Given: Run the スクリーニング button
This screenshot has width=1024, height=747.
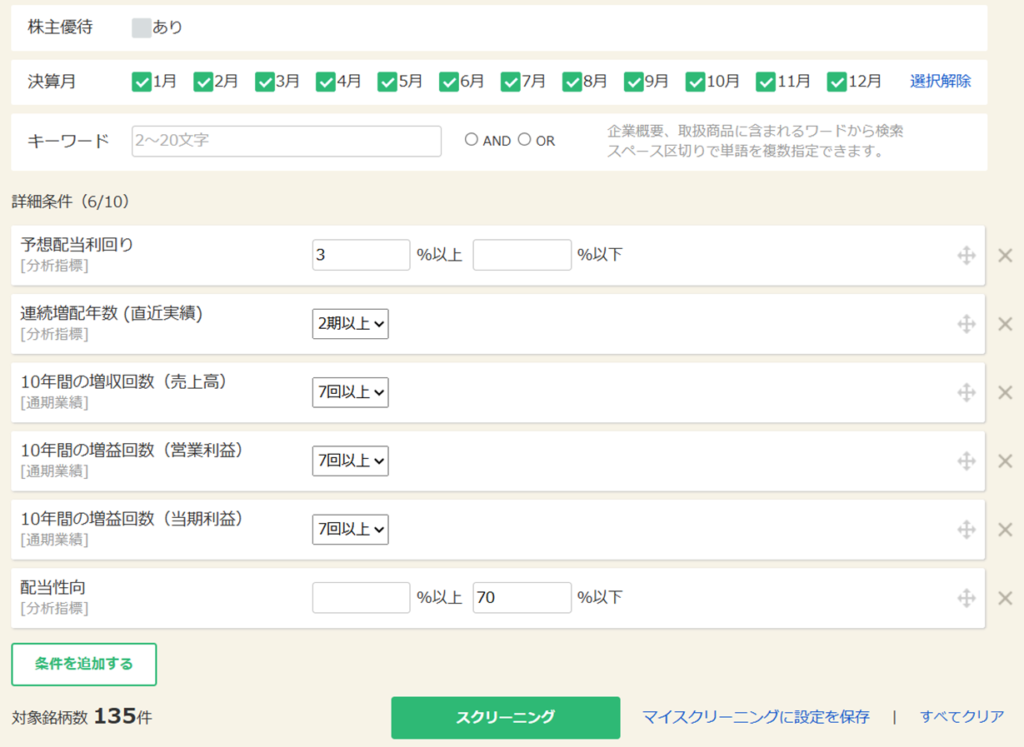Looking at the screenshot, I should point(505,718).
